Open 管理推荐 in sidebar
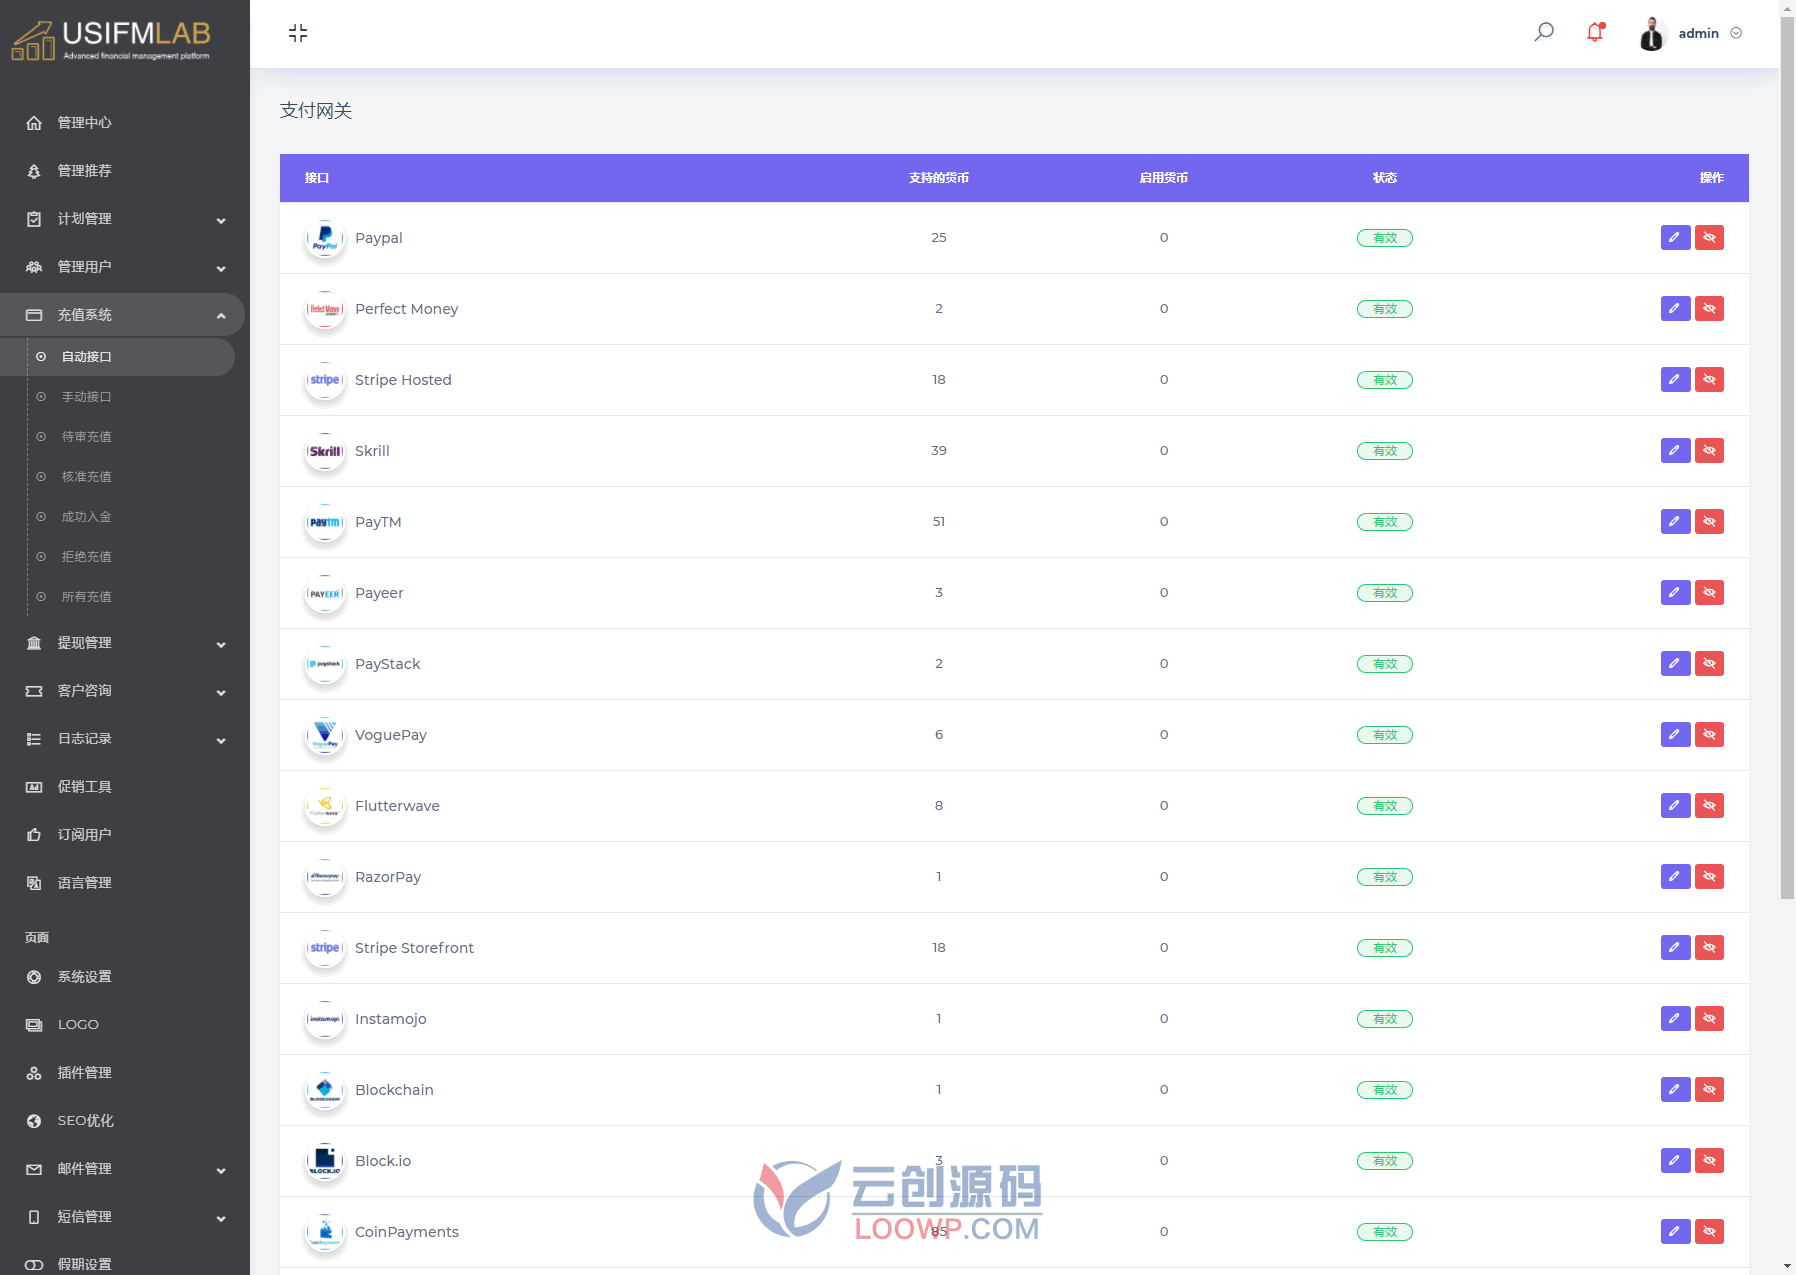The image size is (1796, 1275). [122, 171]
